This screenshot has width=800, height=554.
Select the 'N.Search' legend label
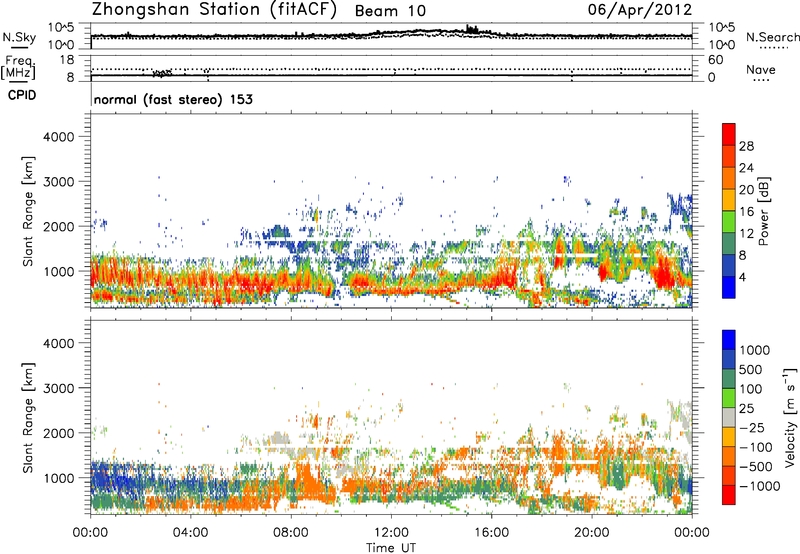(x=772, y=37)
